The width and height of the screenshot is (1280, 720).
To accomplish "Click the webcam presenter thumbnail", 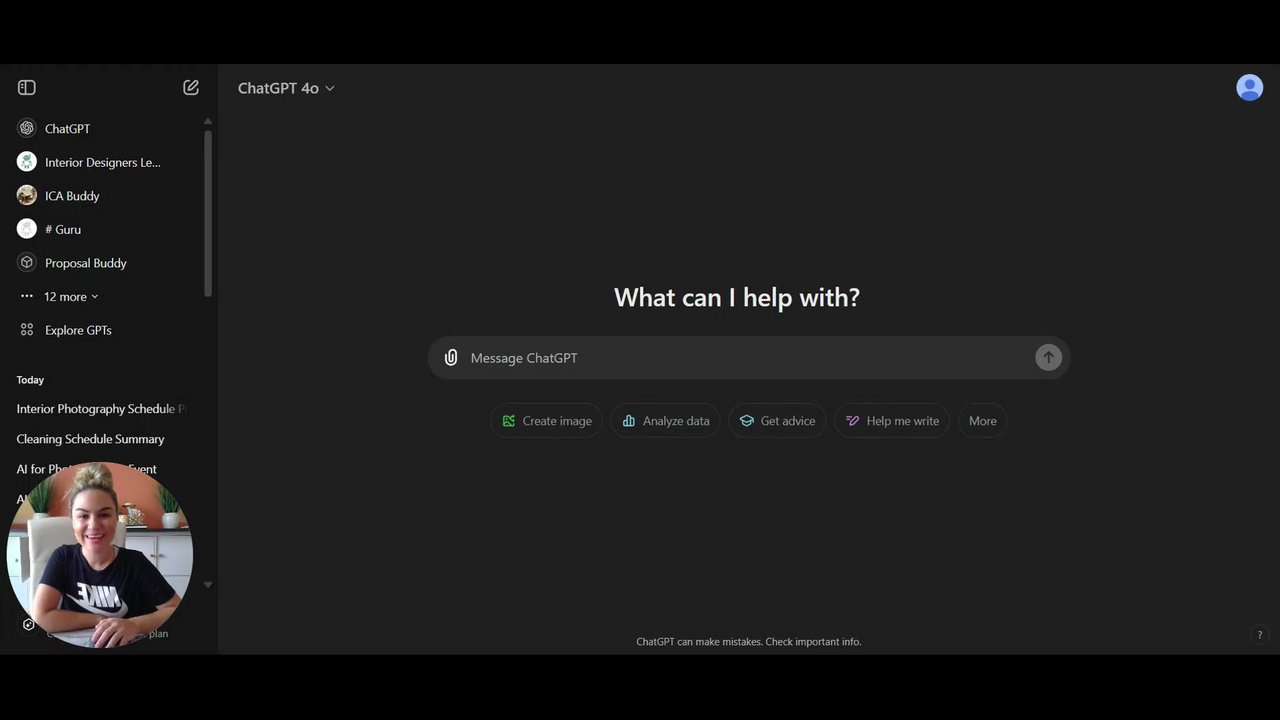I will (100, 555).
